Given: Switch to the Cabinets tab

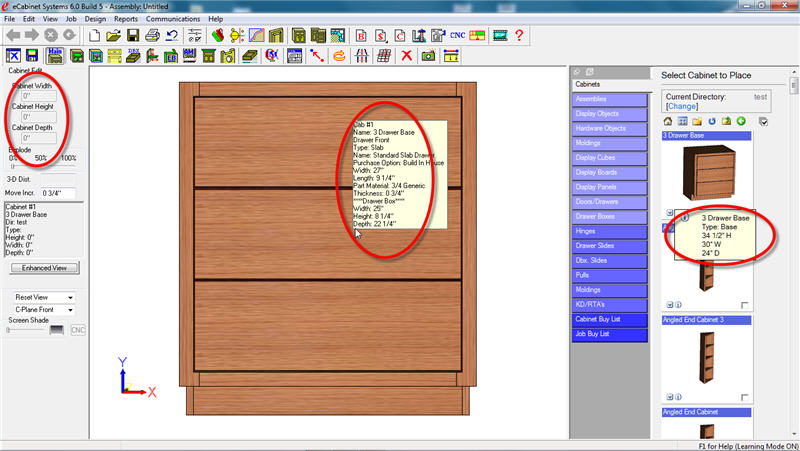Looking at the screenshot, I should click(x=587, y=85).
